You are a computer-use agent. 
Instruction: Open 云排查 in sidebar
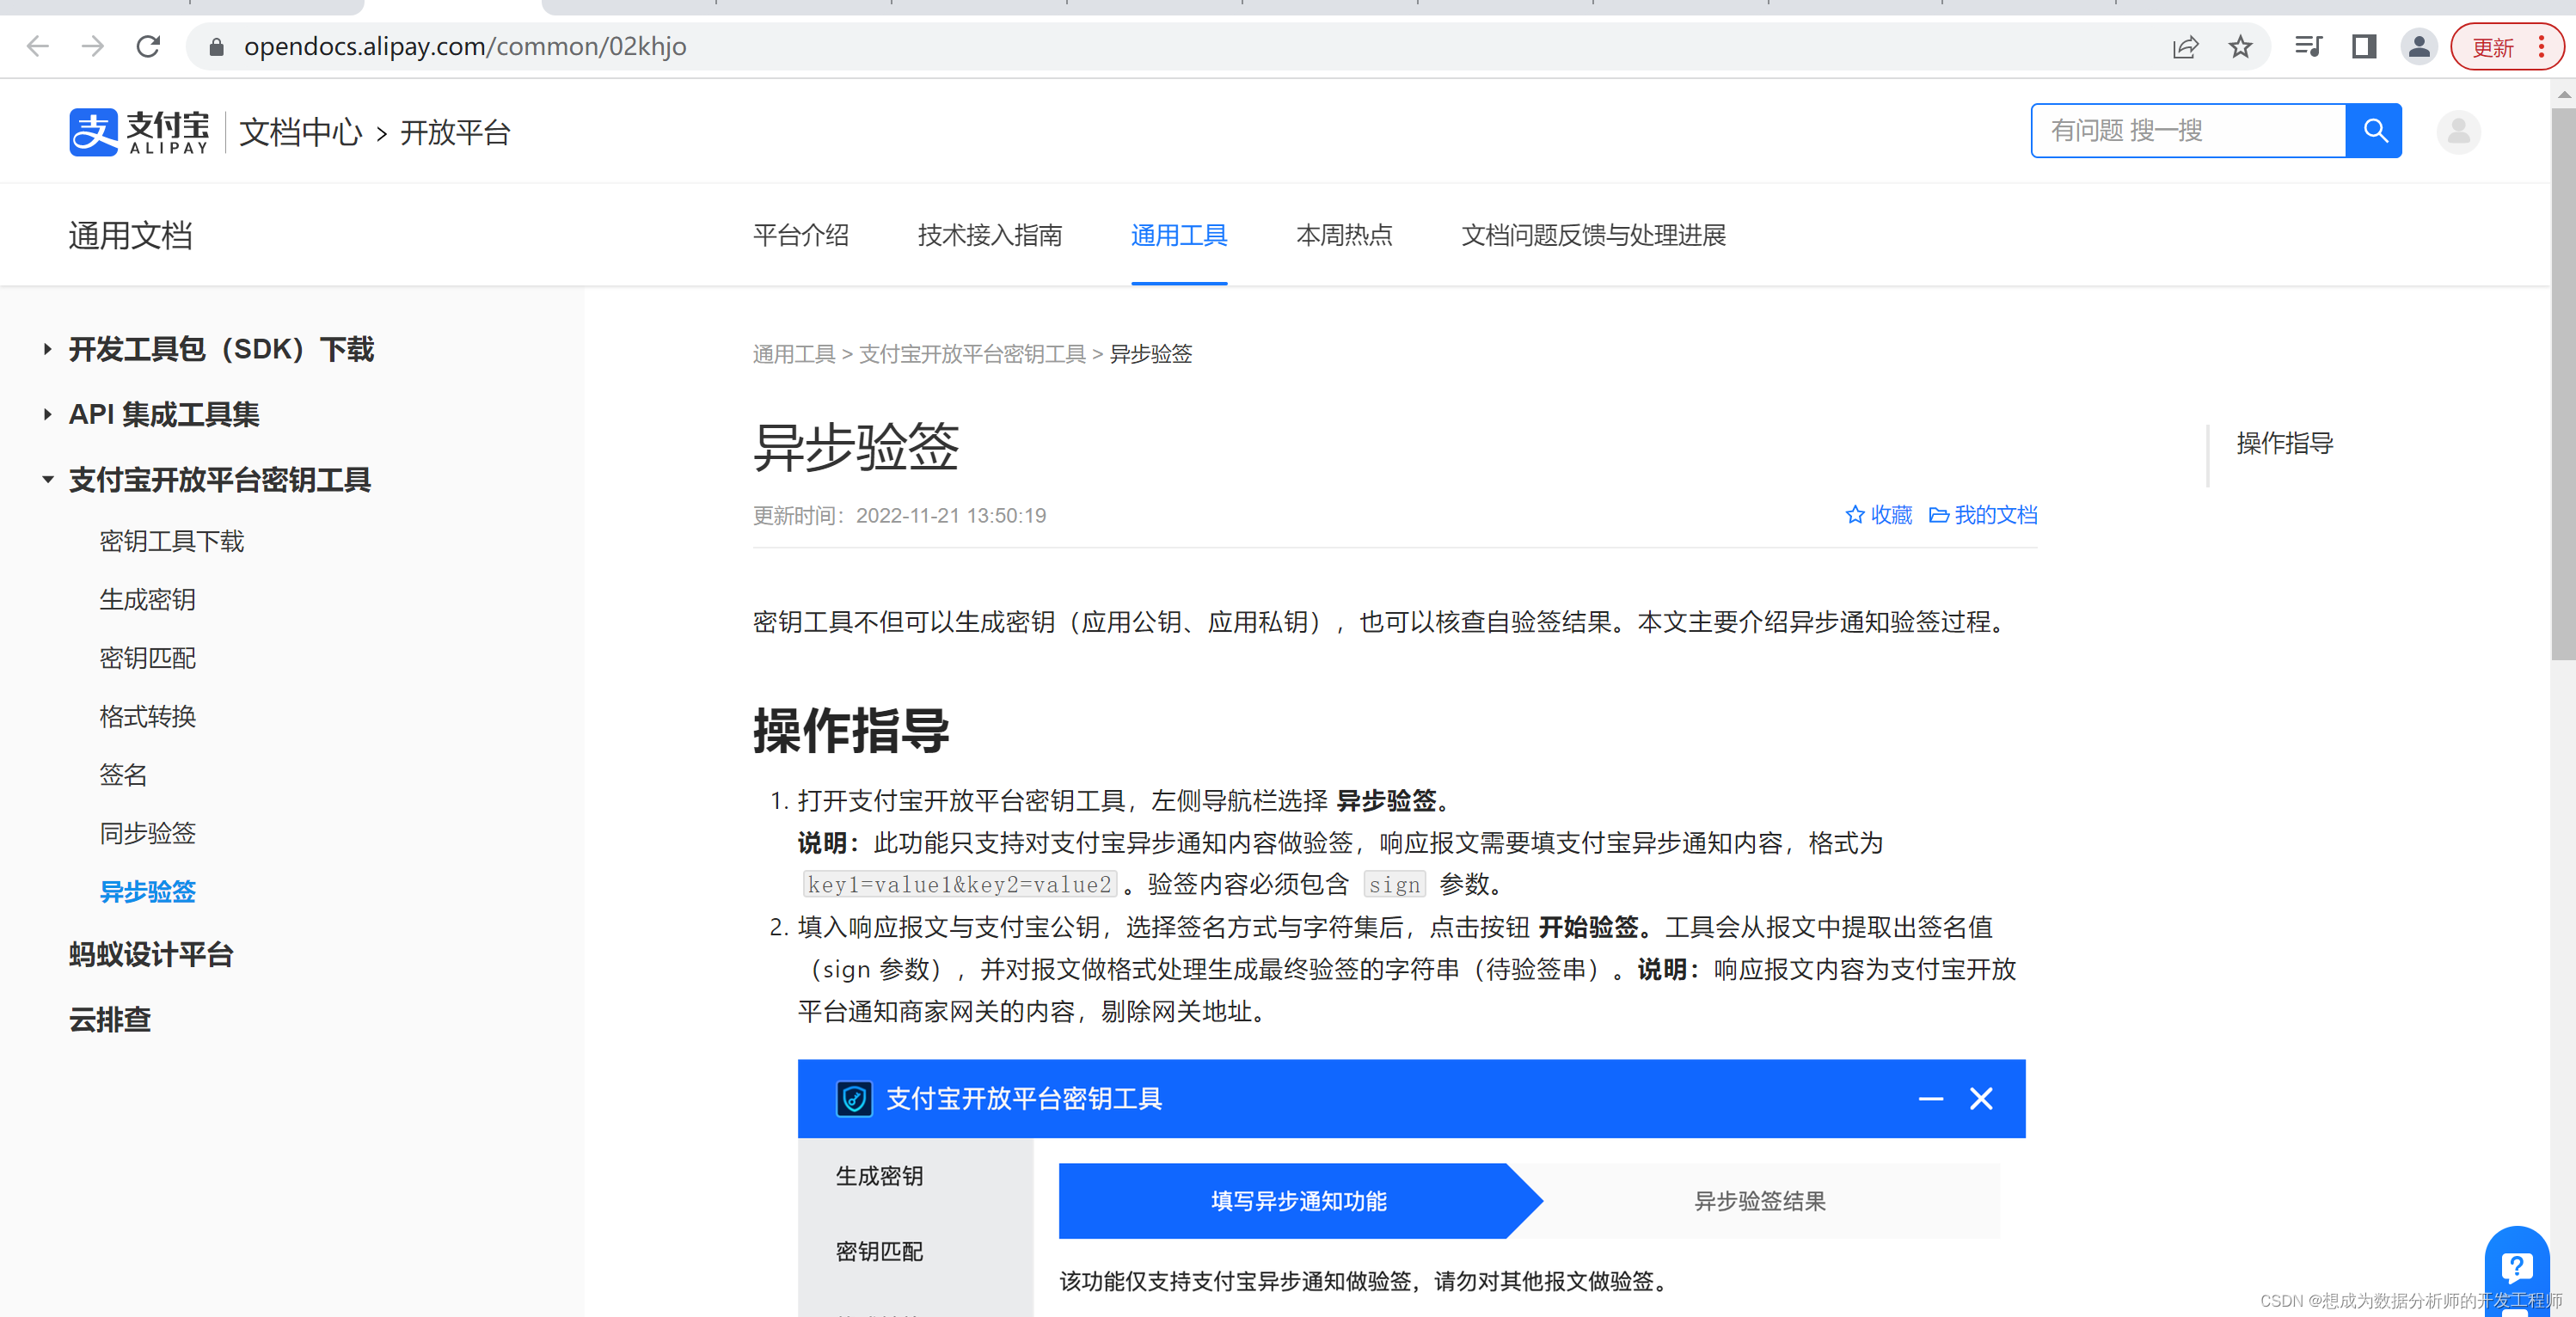pos(110,1020)
